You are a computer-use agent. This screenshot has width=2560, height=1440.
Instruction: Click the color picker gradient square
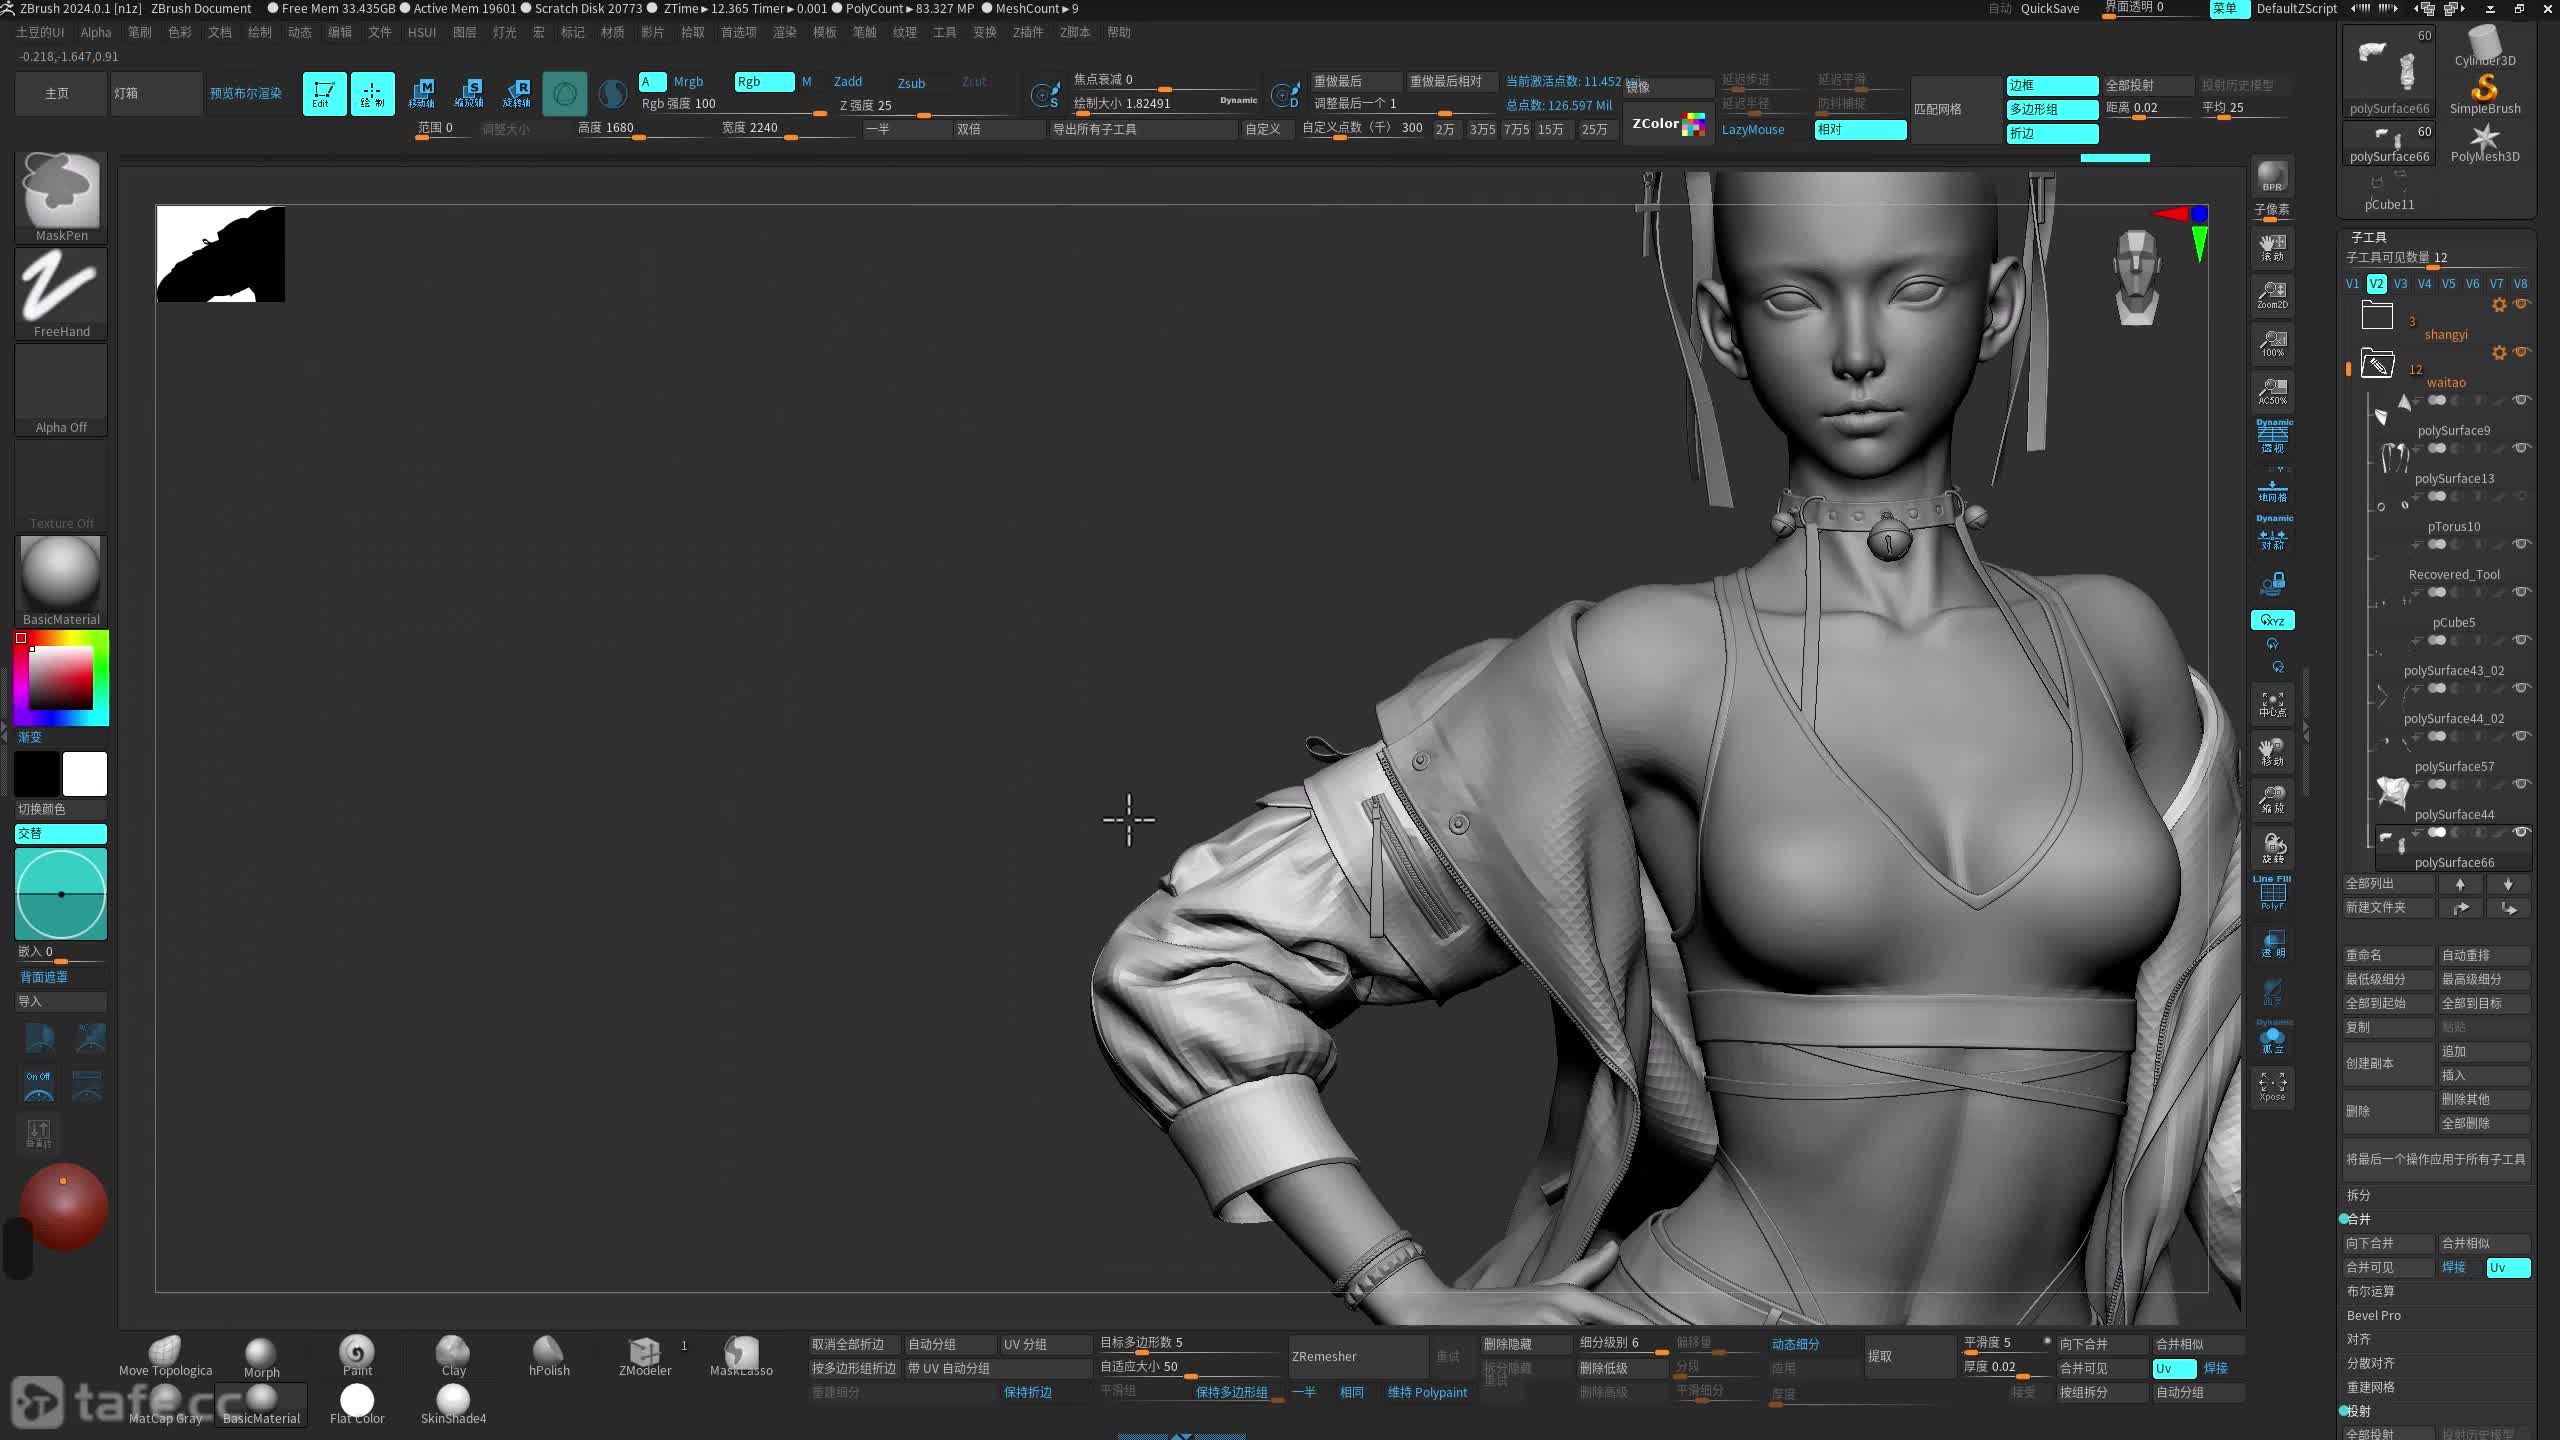point(60,678)
